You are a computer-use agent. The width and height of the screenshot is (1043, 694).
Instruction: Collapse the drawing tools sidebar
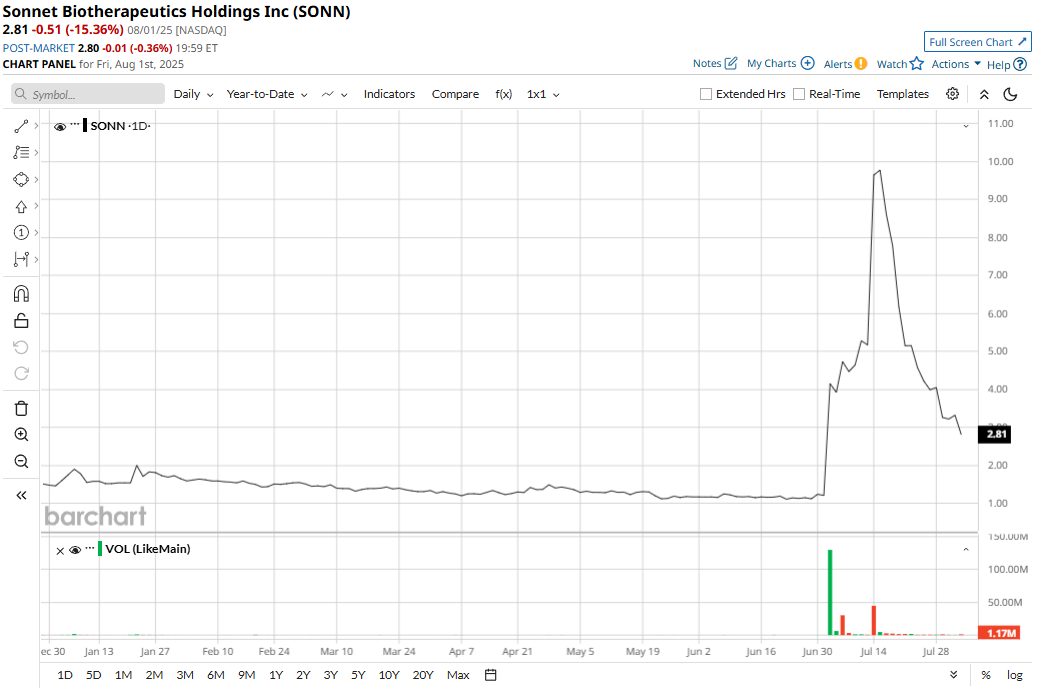pos(21,495)
